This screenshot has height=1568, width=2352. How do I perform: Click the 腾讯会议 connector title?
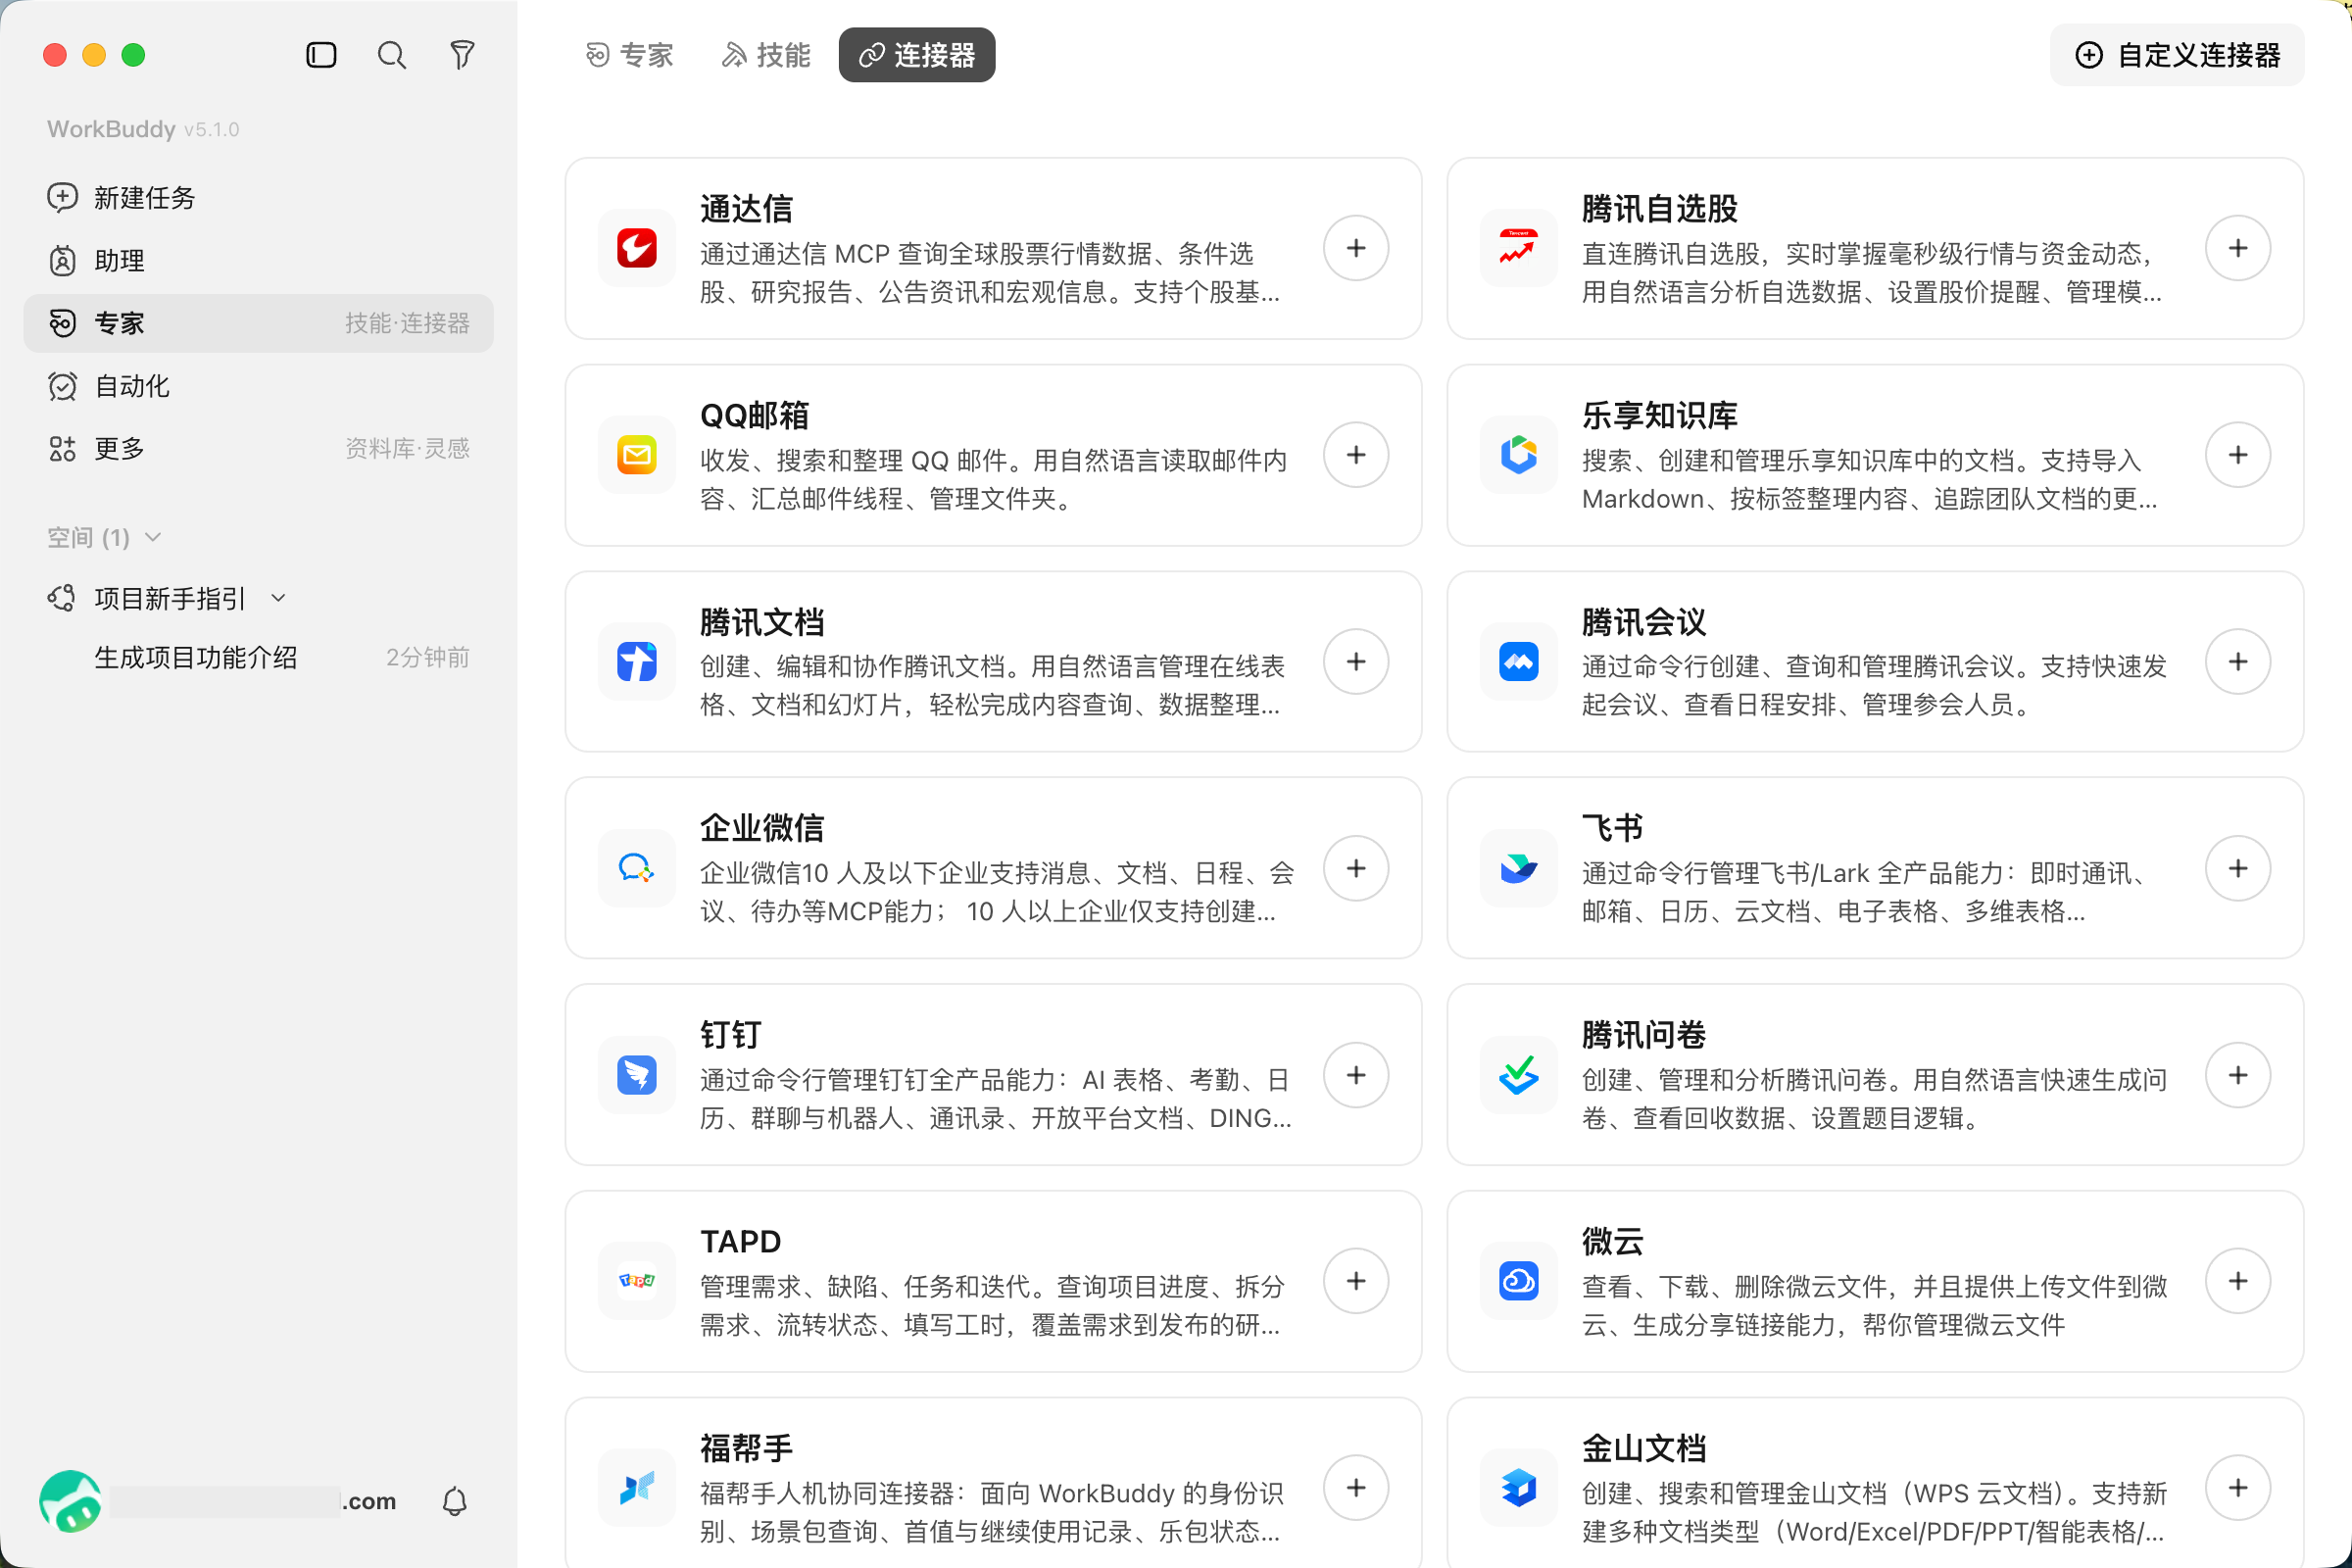[1643, 622]
